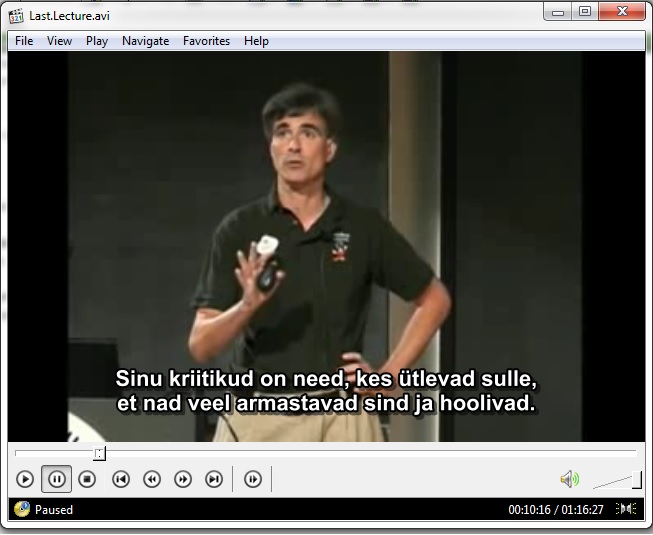Open the View menu

pos(59,41)
